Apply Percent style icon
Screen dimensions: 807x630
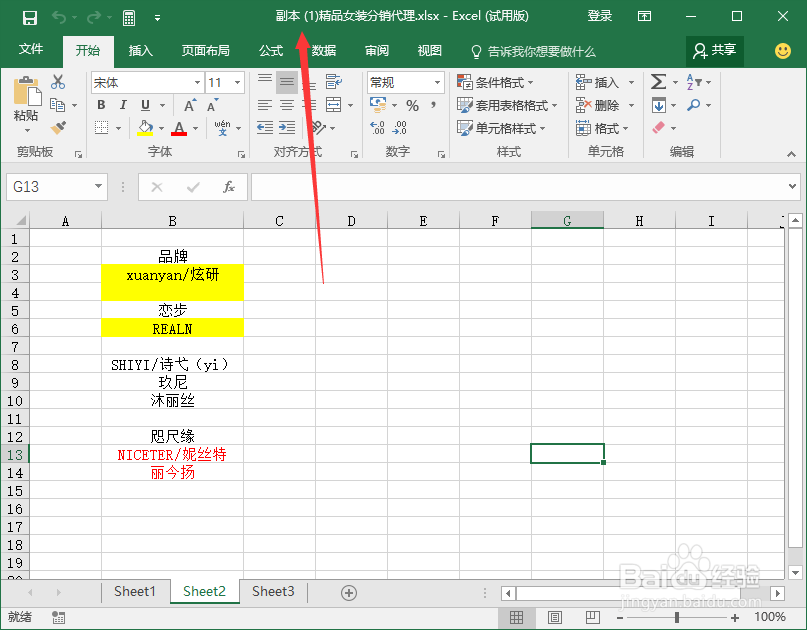(x=412, y=105)
